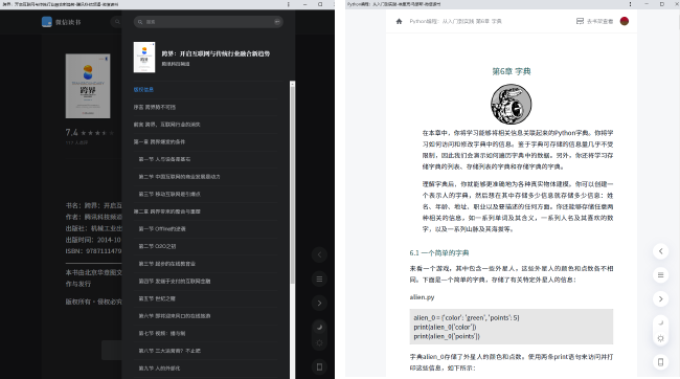Open the 第七节 视频 section entry
680x379 pixels.
pos(162,333)
